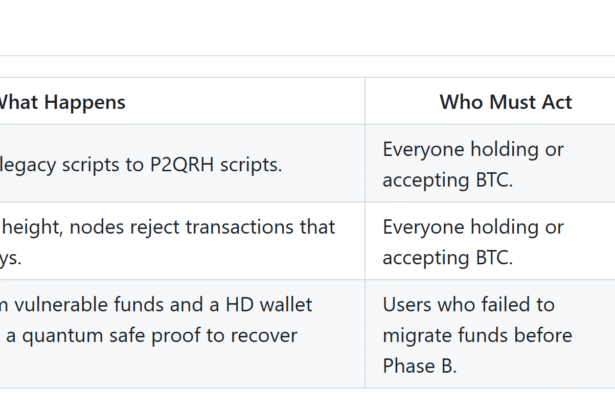The width and height of the screenshot is (615, 410).
Task: Click the words "HD wallet"
Action: coord(263,304)
